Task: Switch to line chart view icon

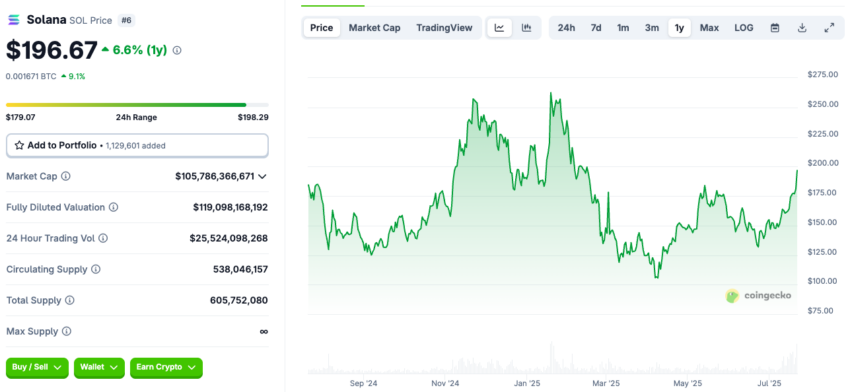Action: 499,28
